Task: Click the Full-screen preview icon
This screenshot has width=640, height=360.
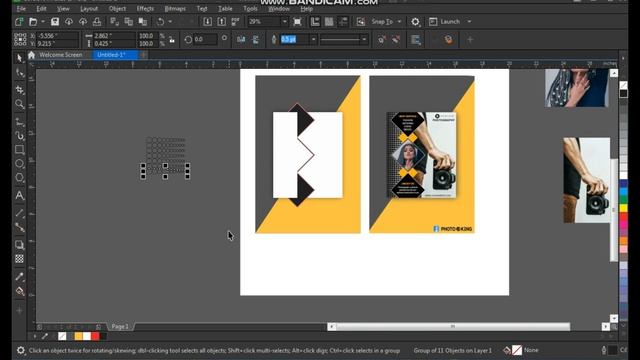Action: point(298,22)
